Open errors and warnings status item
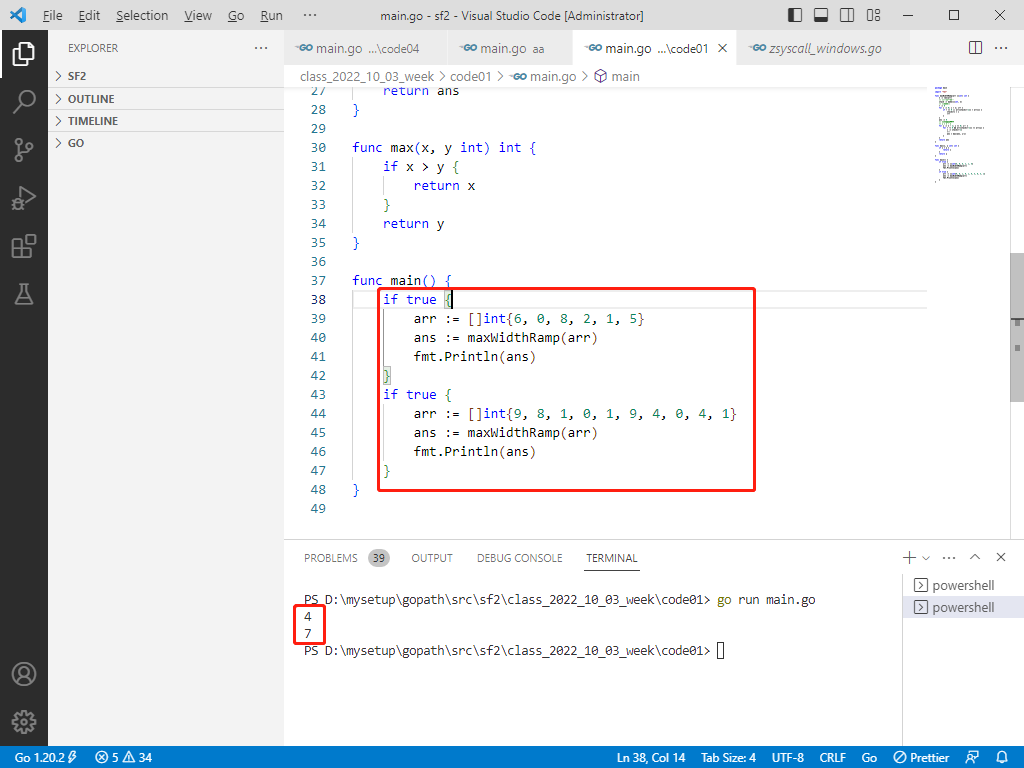This screenshot has width=1024, height=768. (123, 758)
